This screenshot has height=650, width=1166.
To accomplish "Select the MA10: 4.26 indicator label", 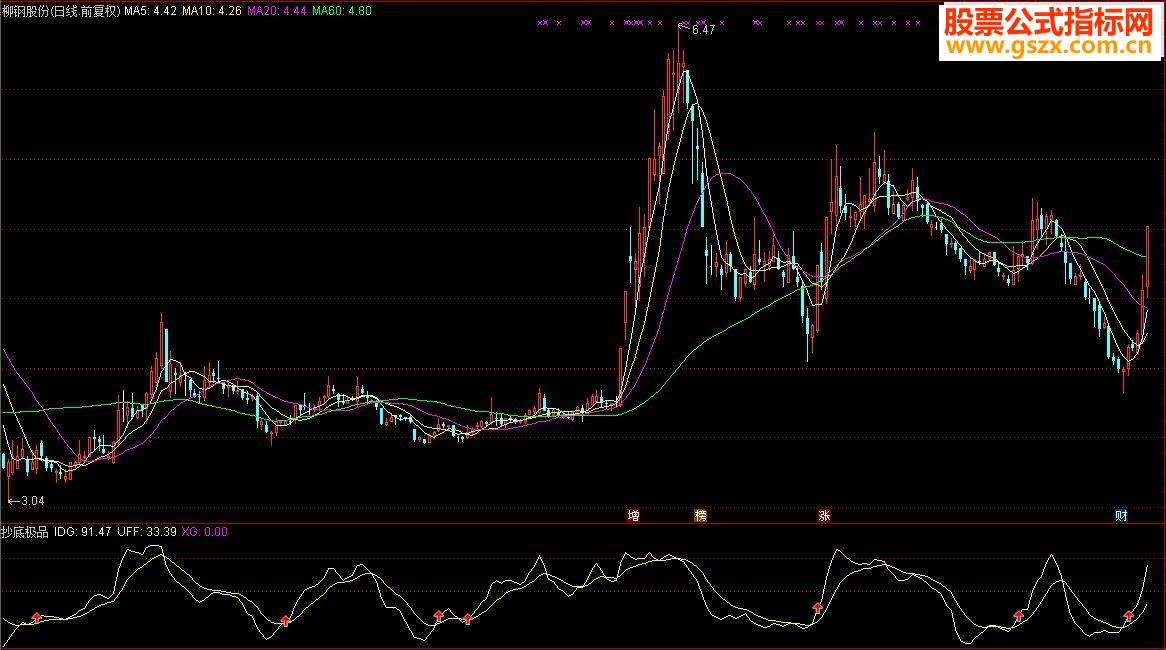I will (212, 11).
